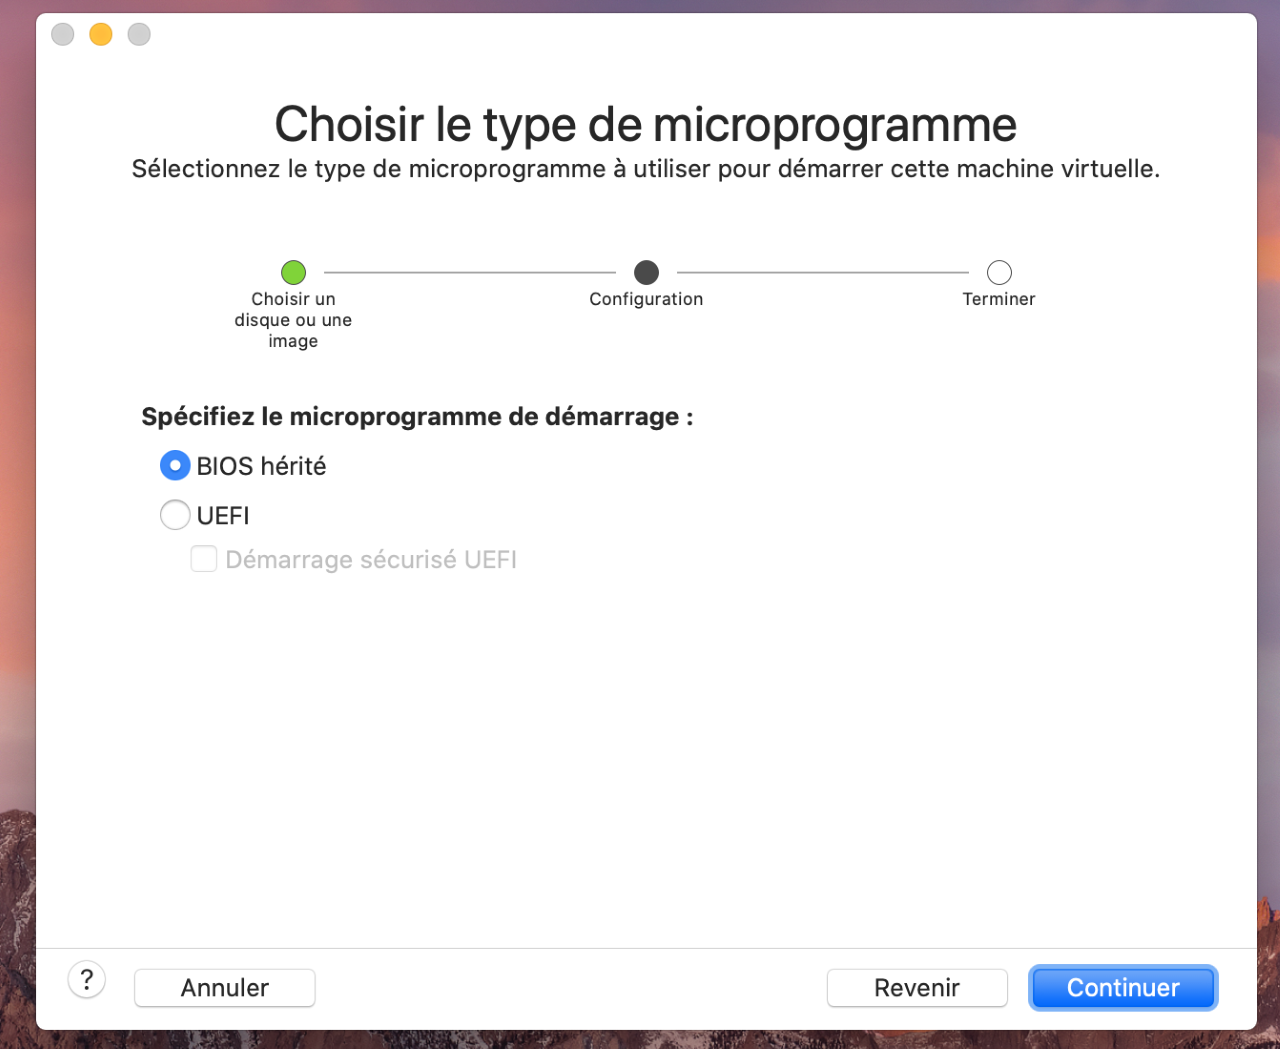The image size is (1280, 1049).
Task: Click the "Choisir un disque ou une image" label
Action: [x=293, y=320]
